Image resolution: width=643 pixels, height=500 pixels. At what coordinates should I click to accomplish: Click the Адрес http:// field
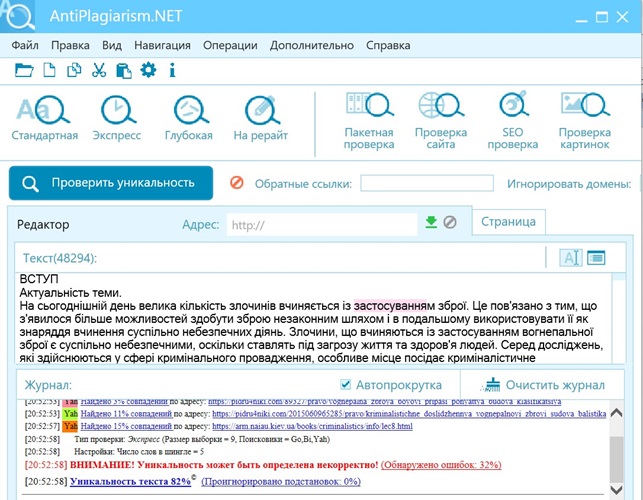[x=322, y=224]
